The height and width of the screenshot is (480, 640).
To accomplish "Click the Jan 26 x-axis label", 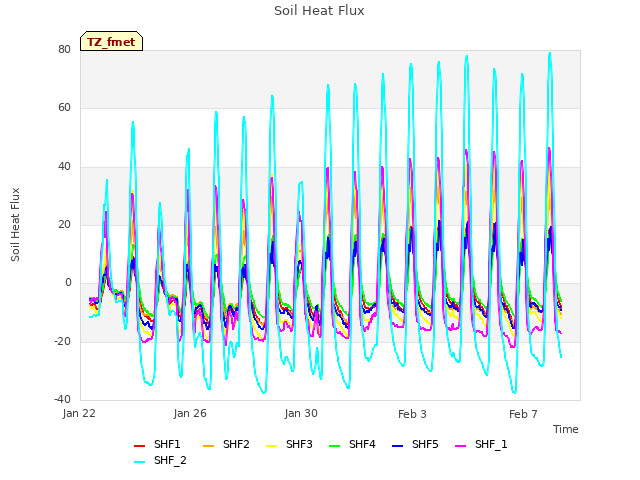I will 190,414.
